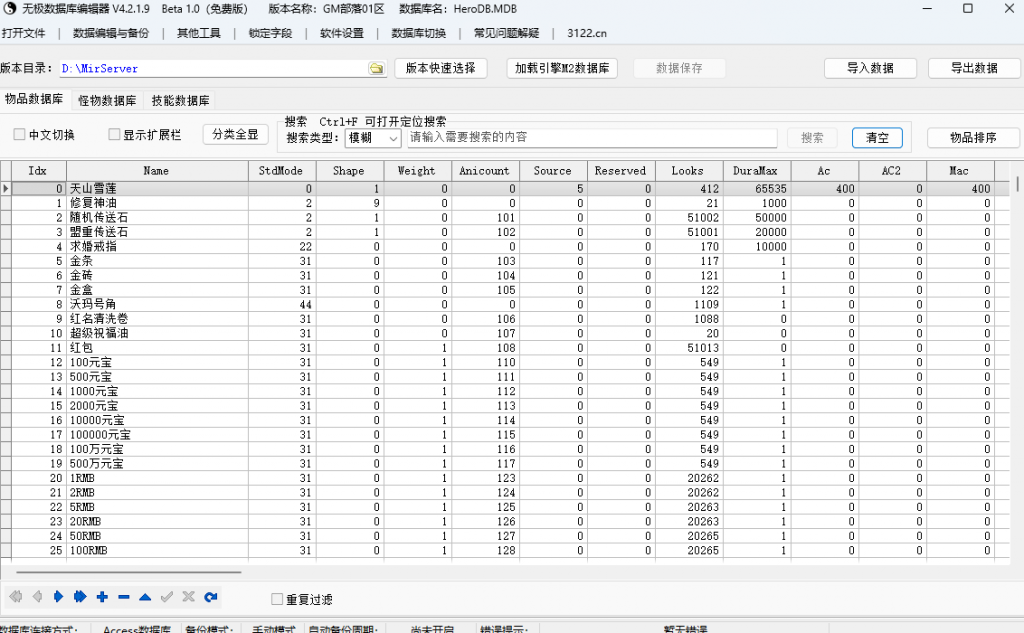Click the edit record triangle icon
The width and height of the screenshot is (1024, 633).
point(144,597)
